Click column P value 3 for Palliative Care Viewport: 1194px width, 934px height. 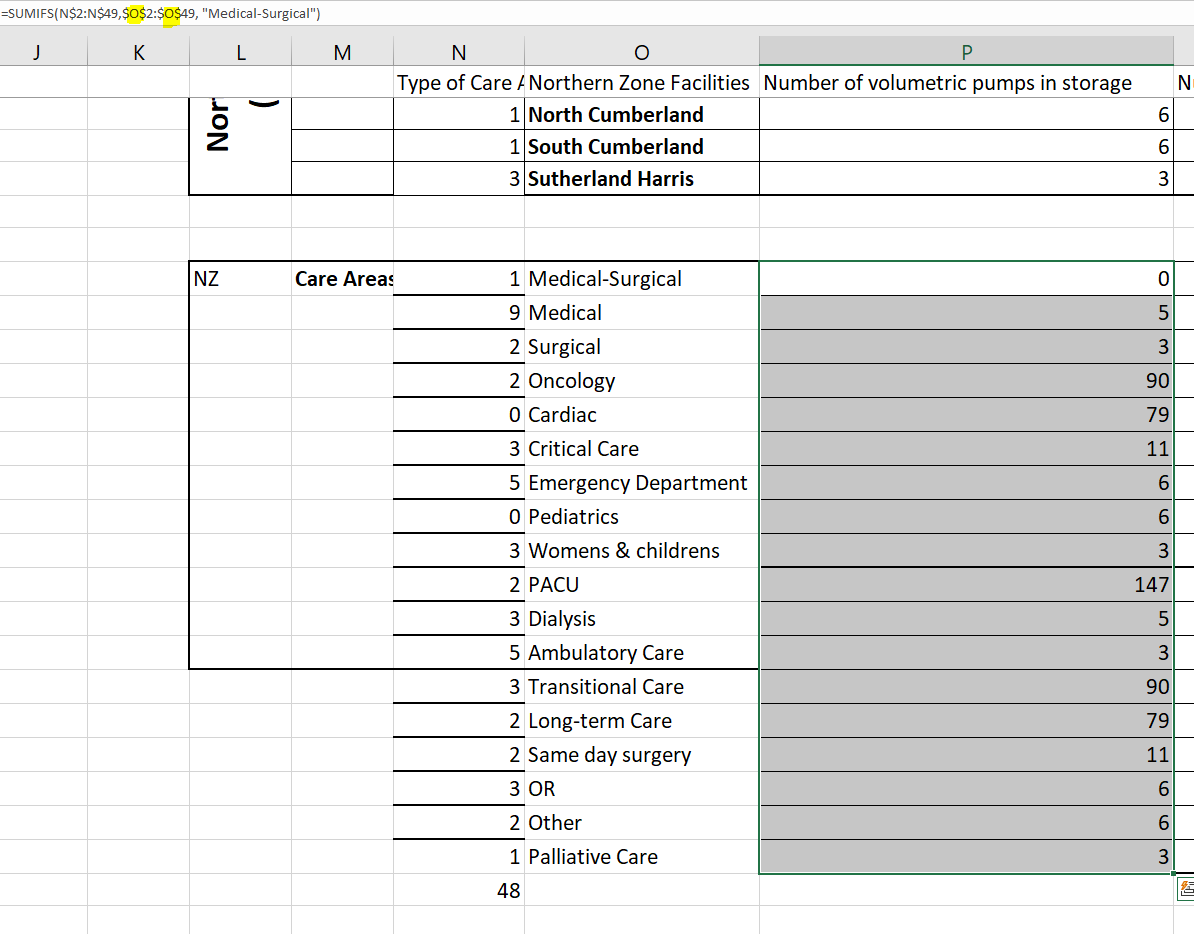[966, 856]
